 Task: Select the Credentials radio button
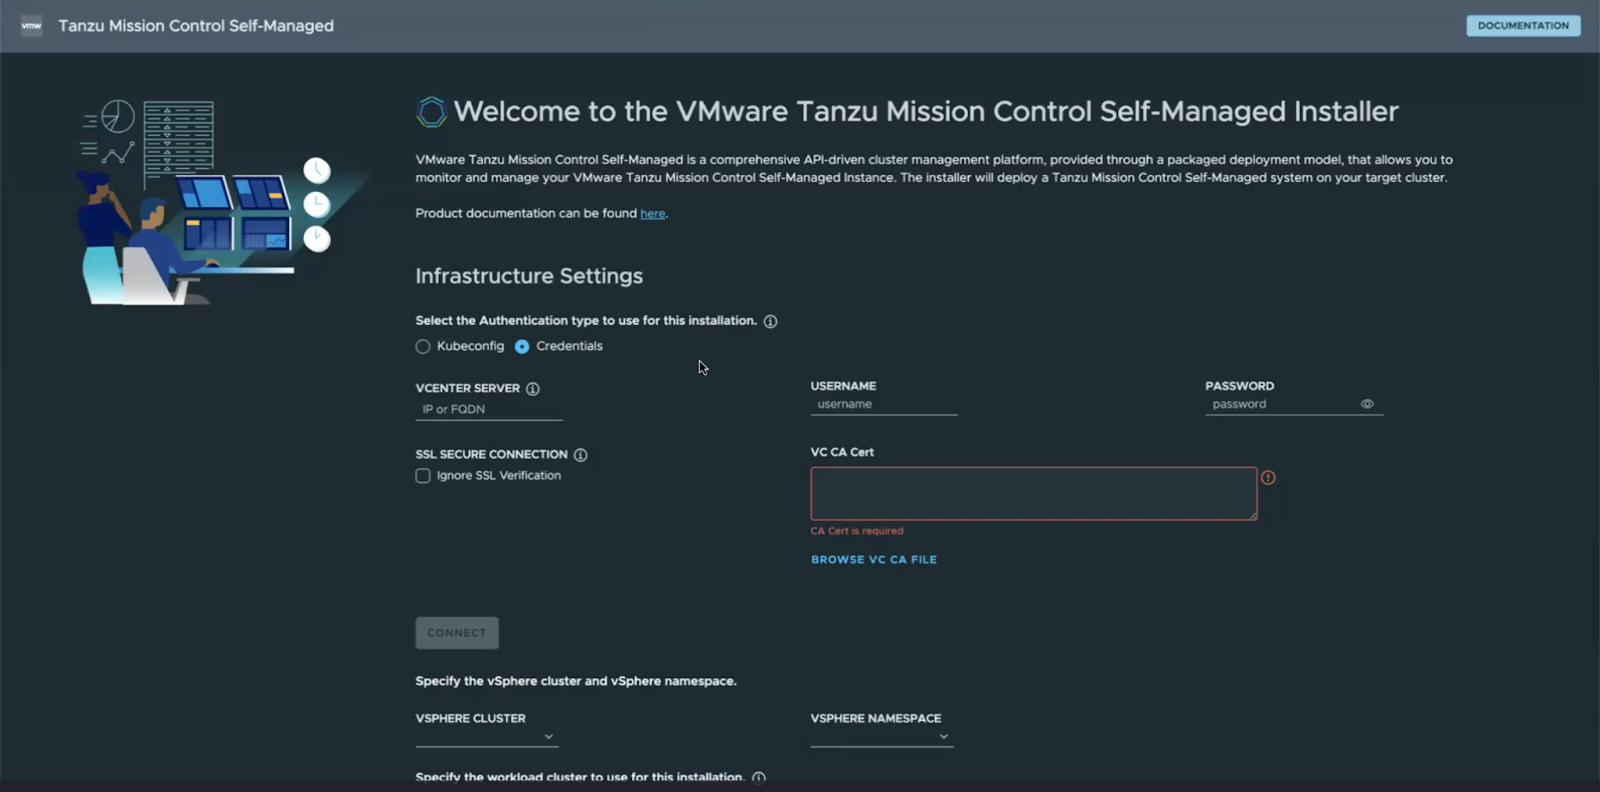pos(522,347)
